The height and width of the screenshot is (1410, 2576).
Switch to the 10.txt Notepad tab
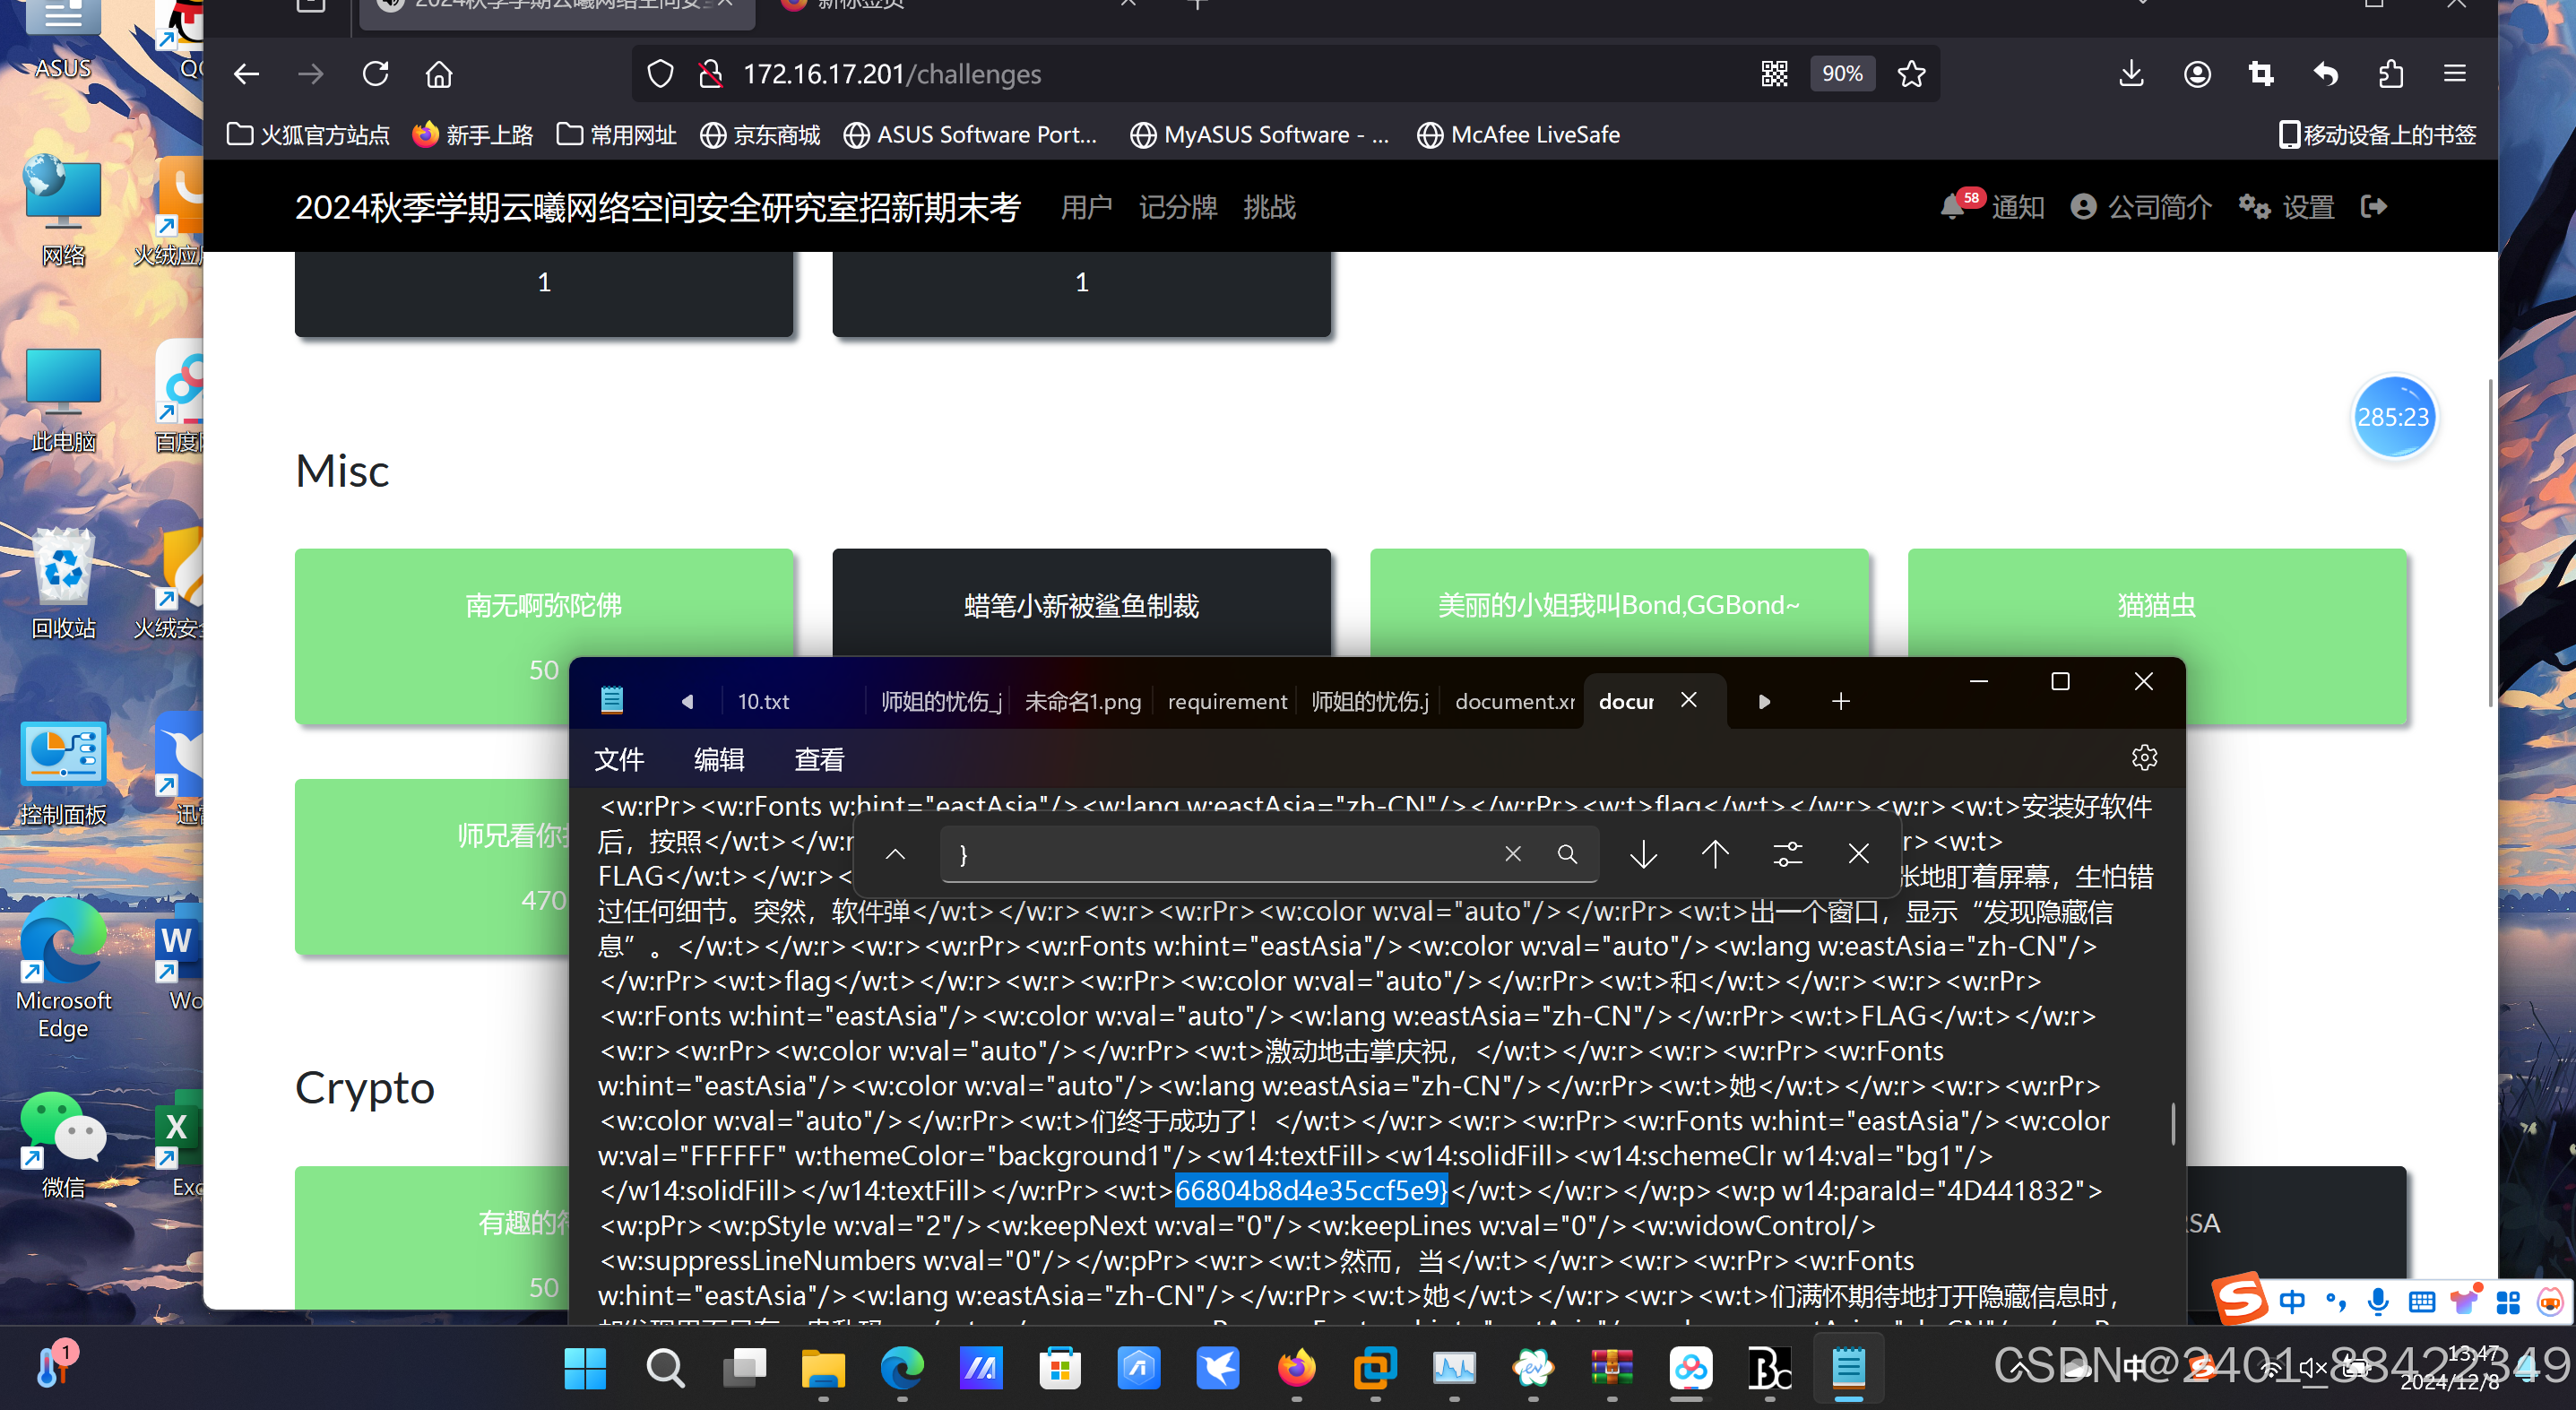pyautogui.click(x=764, y=702)
